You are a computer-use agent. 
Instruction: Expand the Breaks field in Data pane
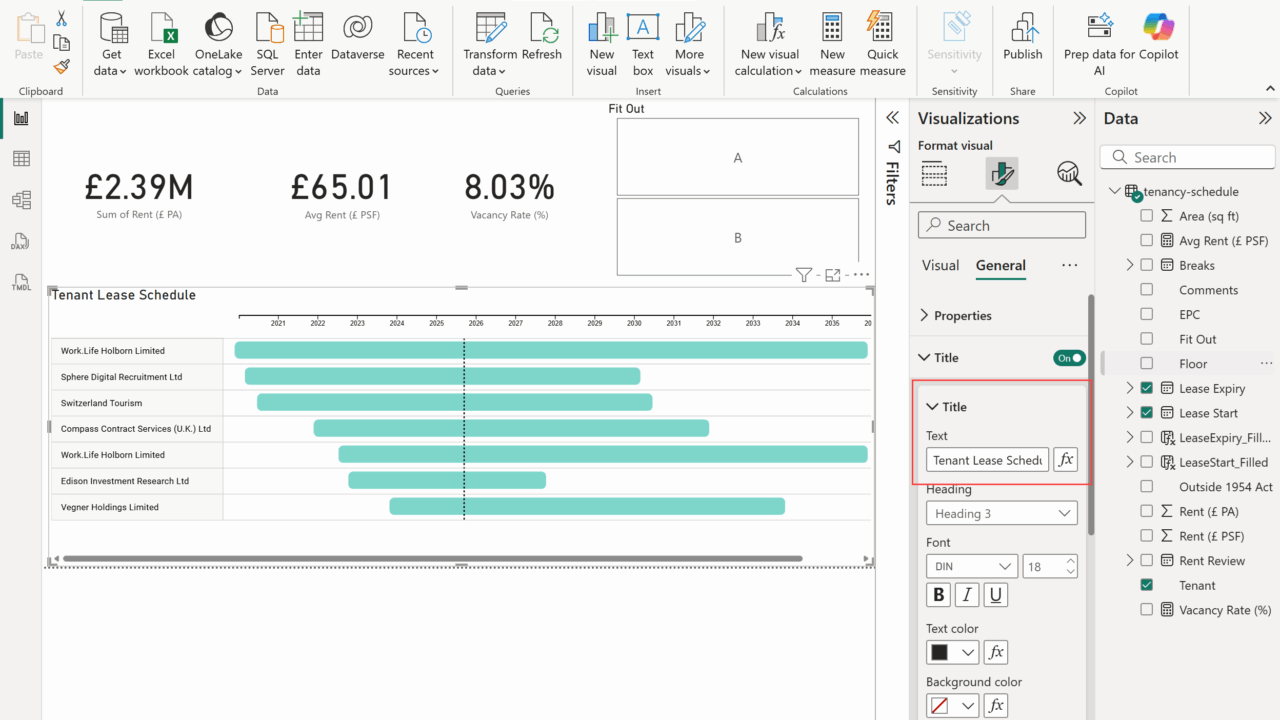click(x=1130, y=265)
